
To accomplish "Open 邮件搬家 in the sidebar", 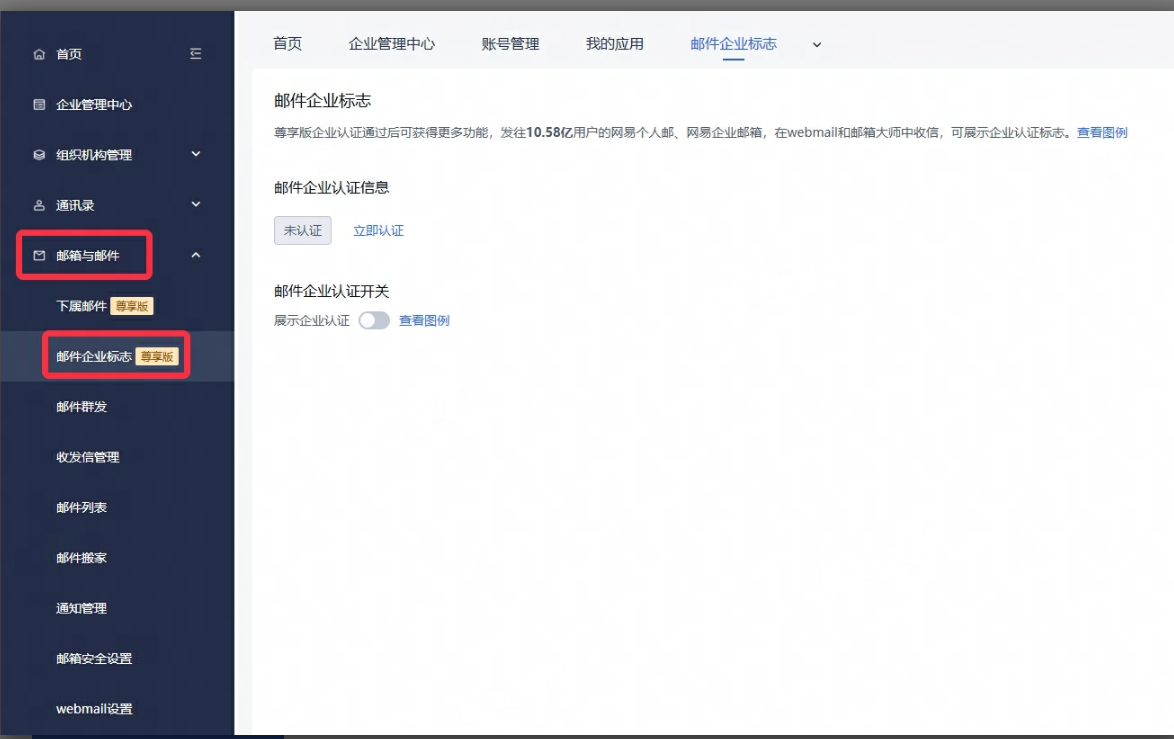I will [x=82, y=558].
